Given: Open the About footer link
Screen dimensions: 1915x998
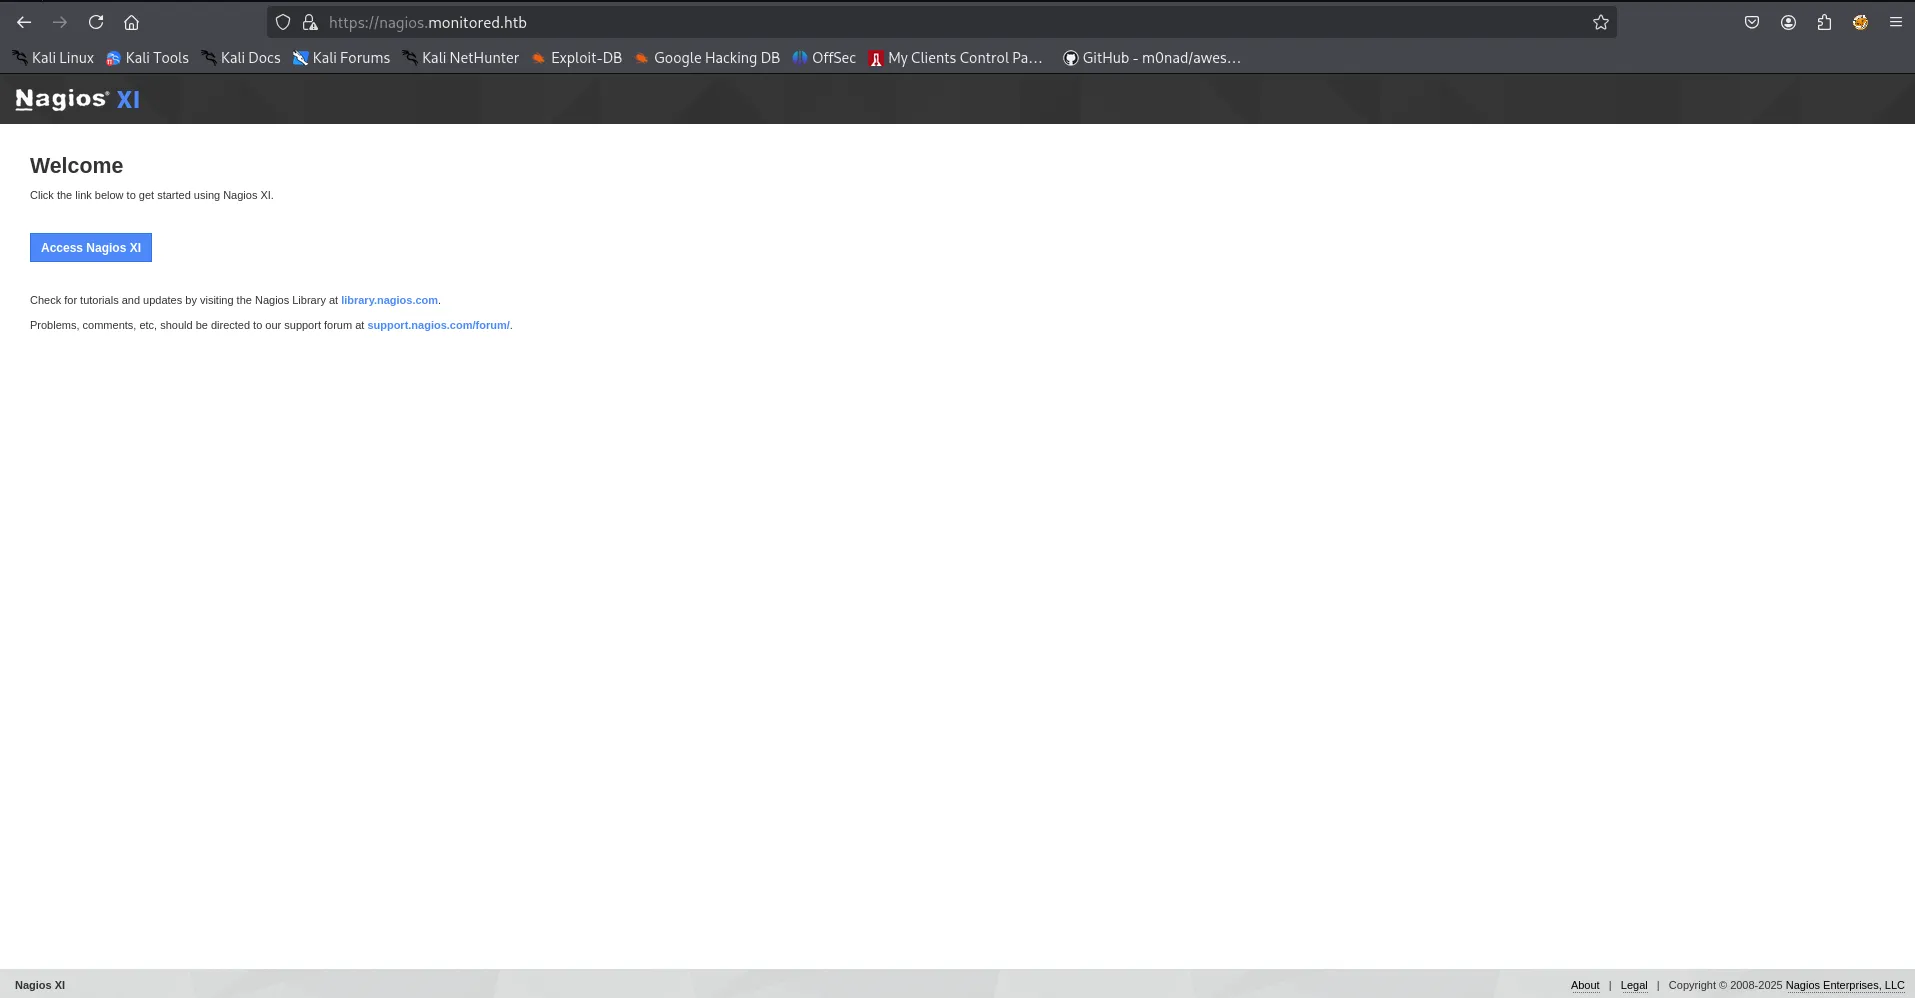Looking at the screenshot, I should pos(1585,985).
